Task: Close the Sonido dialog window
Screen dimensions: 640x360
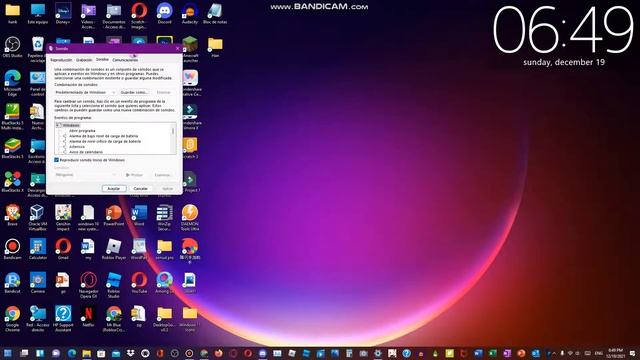Action: (177, 48)
